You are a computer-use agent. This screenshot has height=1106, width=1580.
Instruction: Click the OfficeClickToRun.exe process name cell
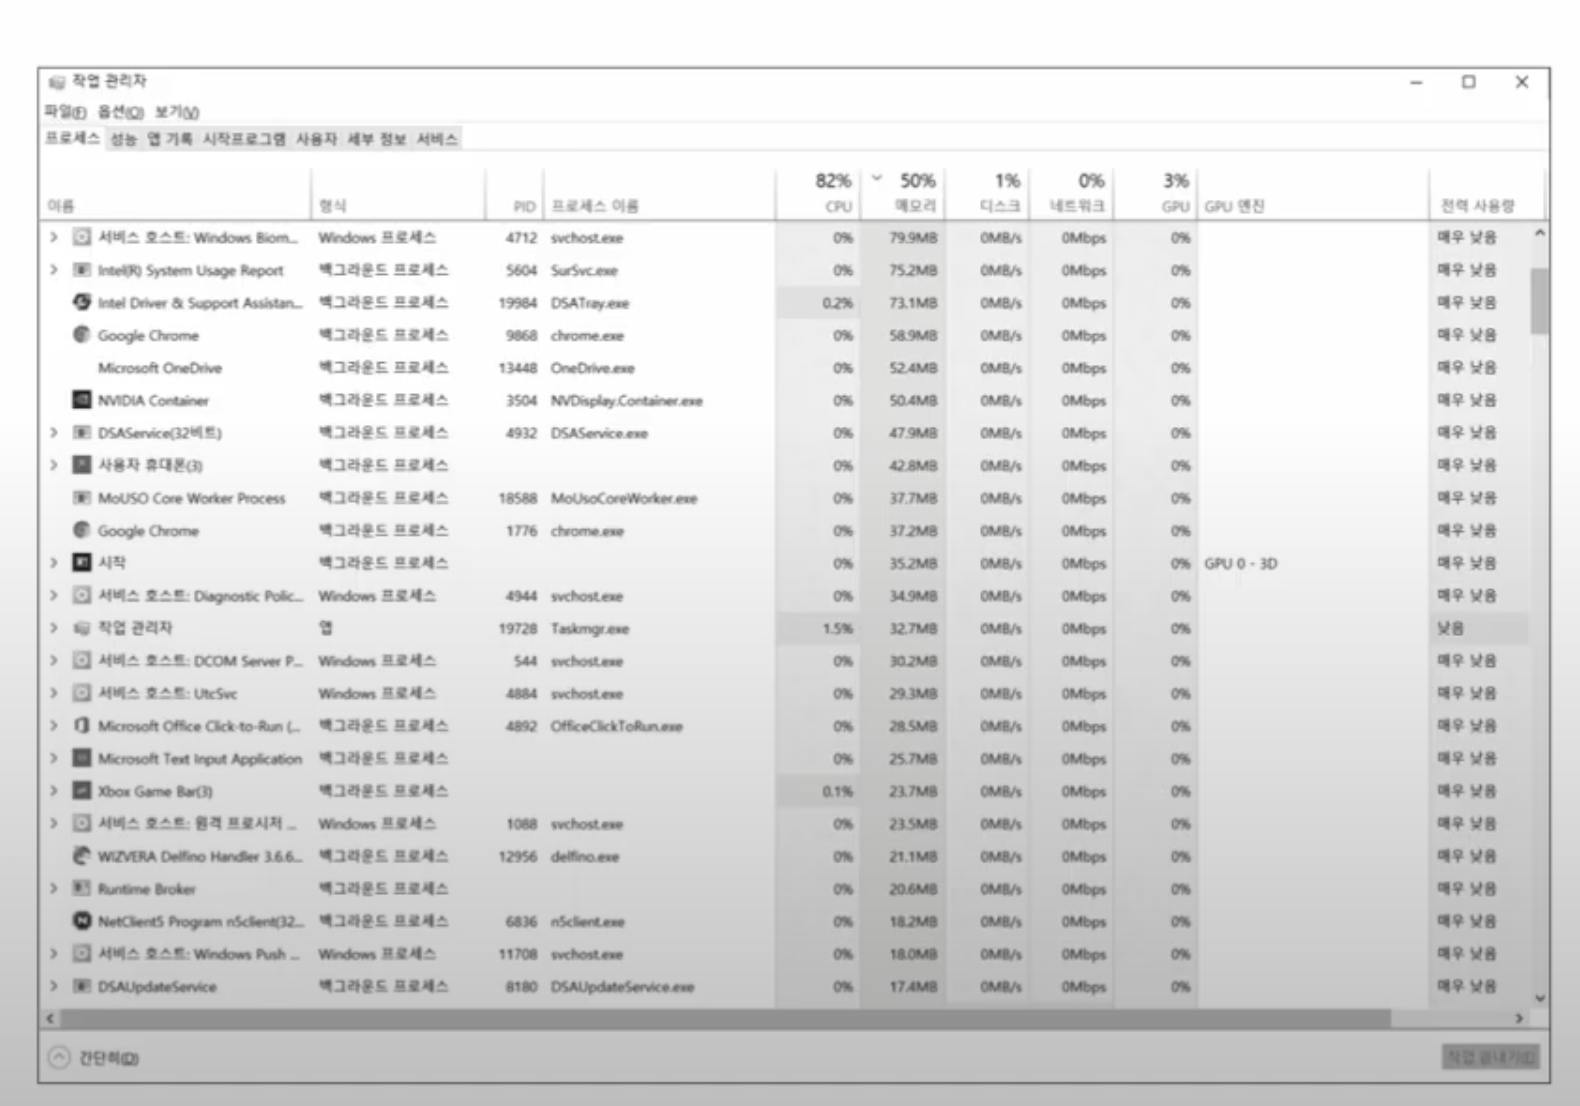616,727
